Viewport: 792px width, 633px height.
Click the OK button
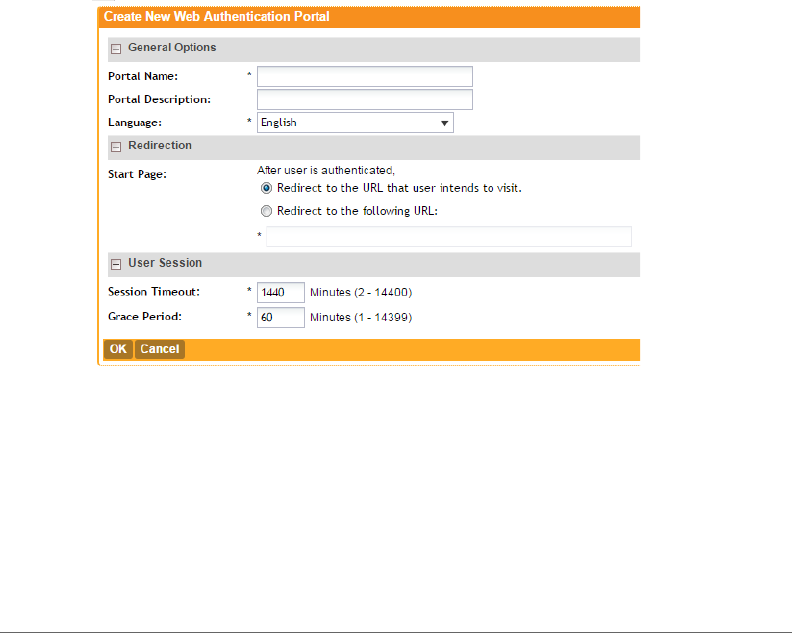(118, 349)
